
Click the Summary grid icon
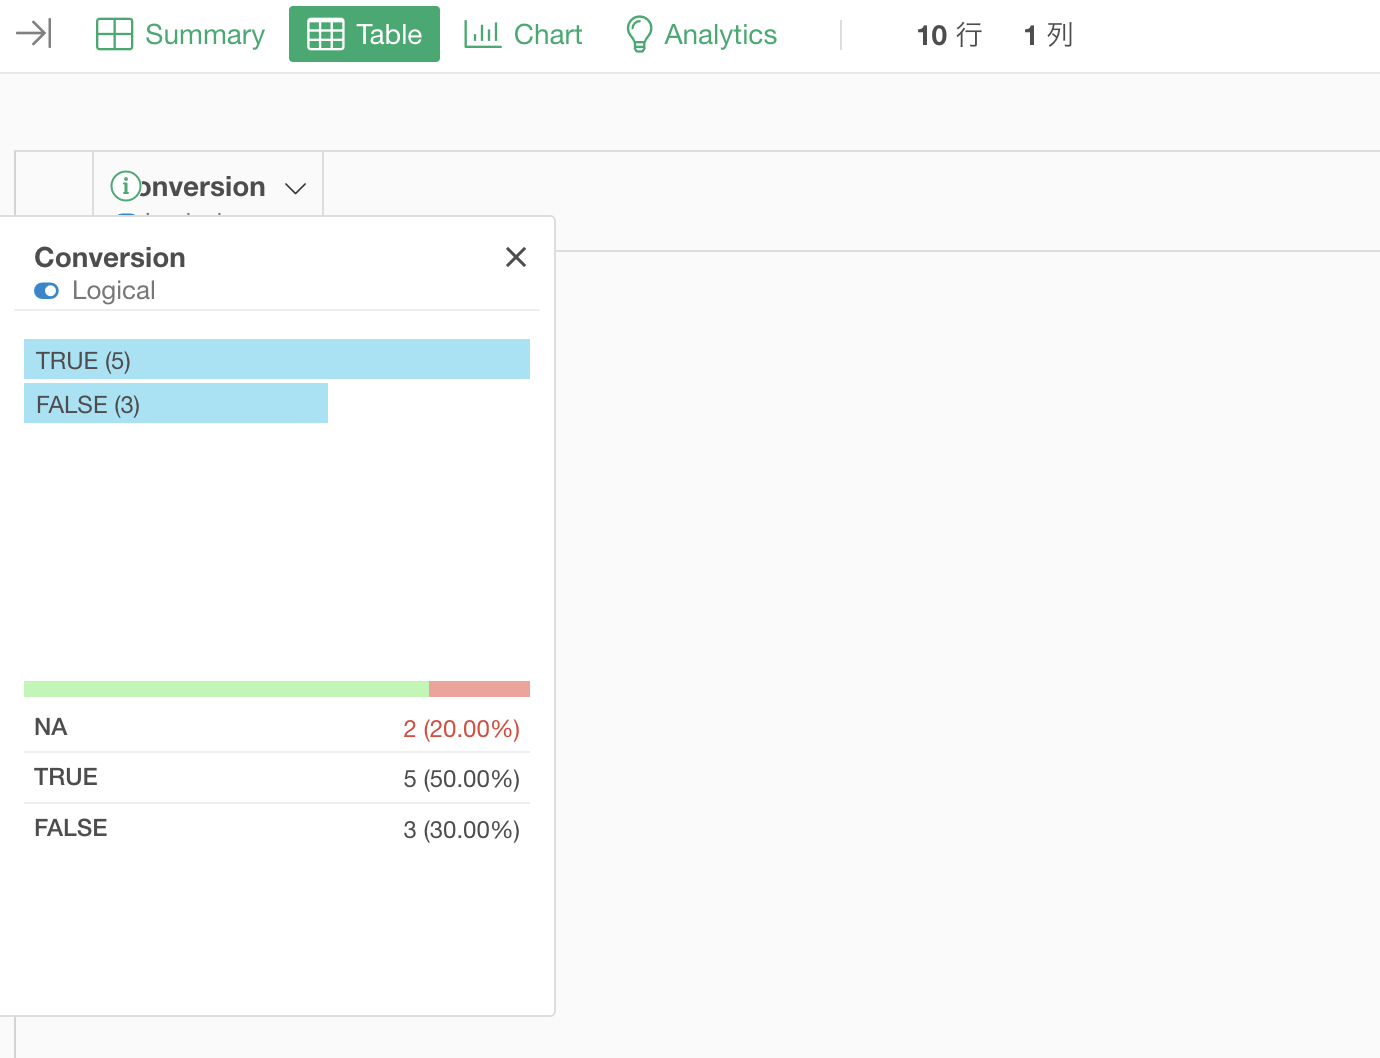point(114,34)
